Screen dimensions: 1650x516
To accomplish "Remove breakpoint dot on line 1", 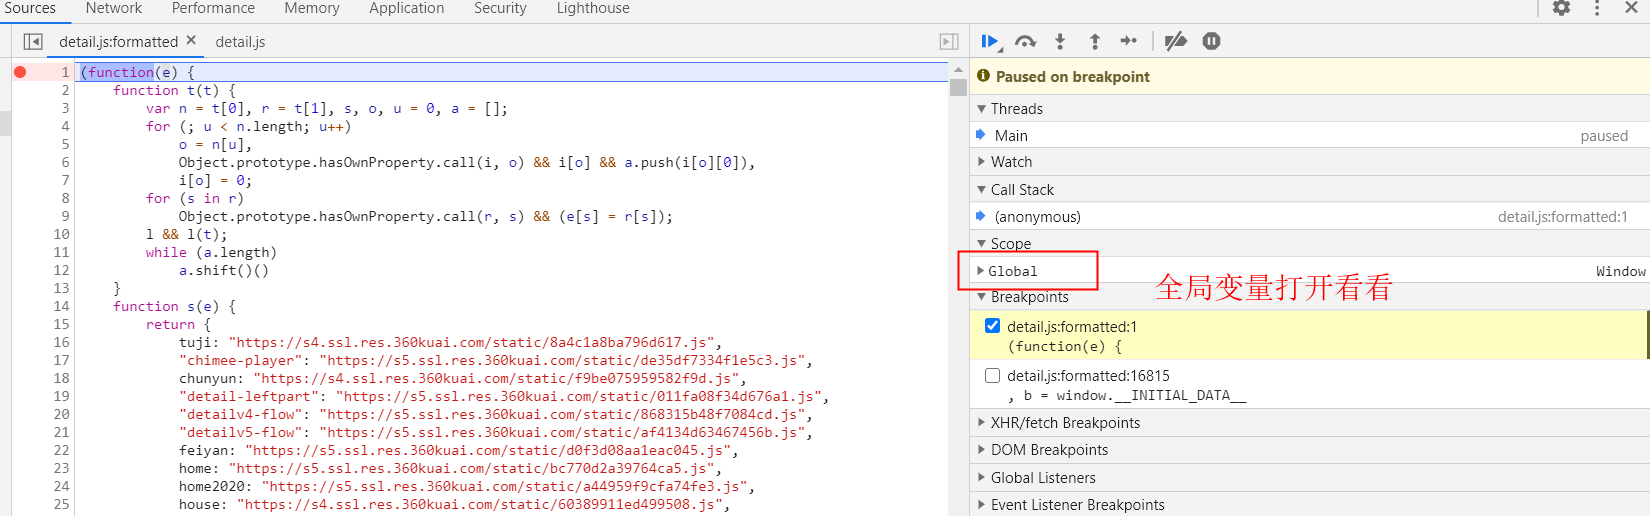I will (20, 72).
